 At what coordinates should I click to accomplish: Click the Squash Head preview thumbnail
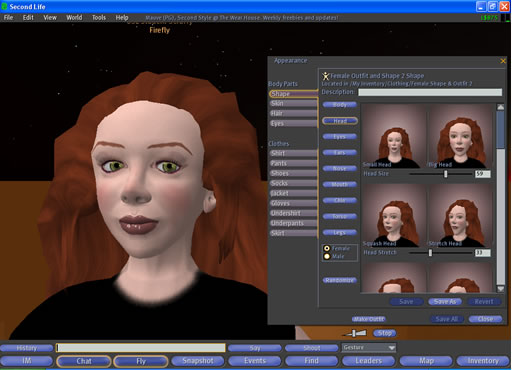(394, 215)
